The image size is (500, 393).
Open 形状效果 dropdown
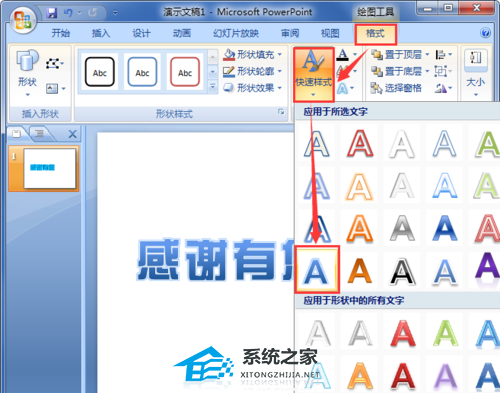tap(252, 88)
